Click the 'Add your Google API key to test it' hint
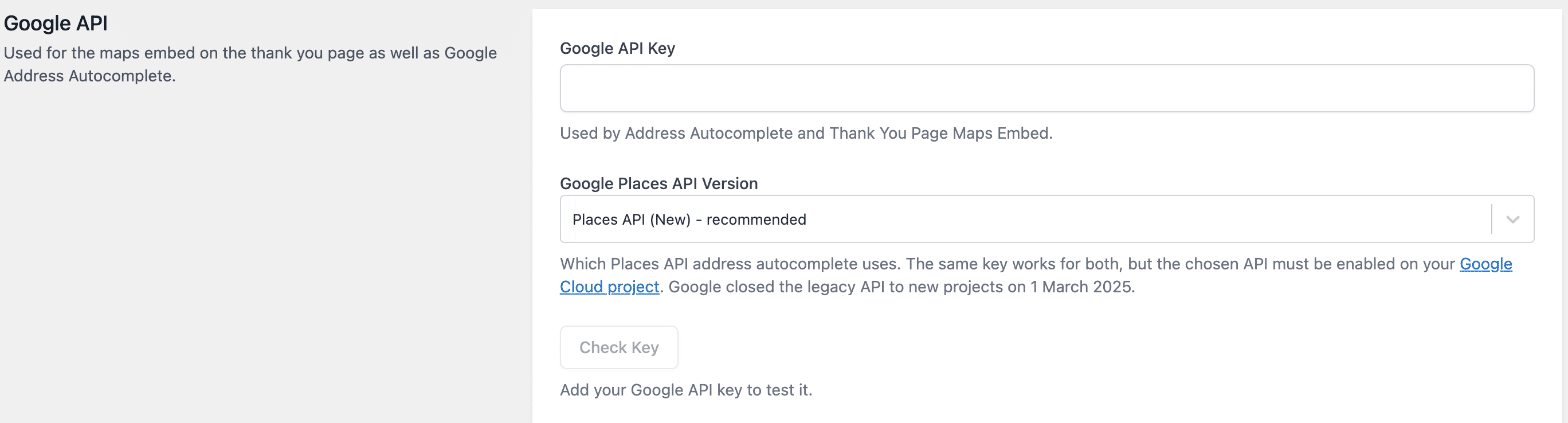Screen dimensions: 1568x423 point(686,389)
